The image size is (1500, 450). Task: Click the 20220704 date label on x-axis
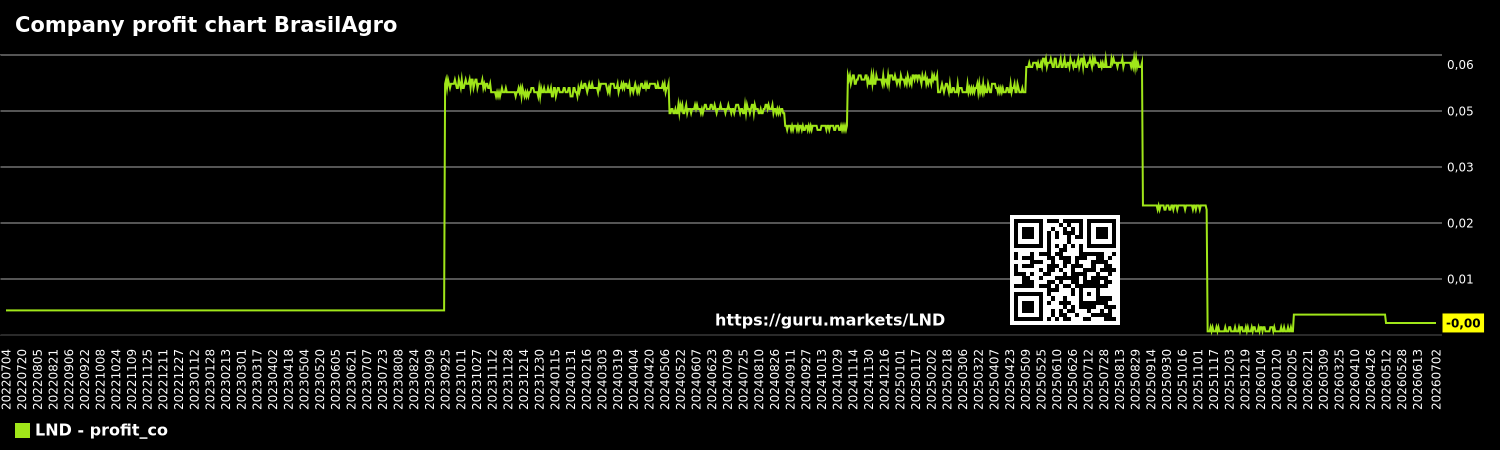tap(7, 379)
